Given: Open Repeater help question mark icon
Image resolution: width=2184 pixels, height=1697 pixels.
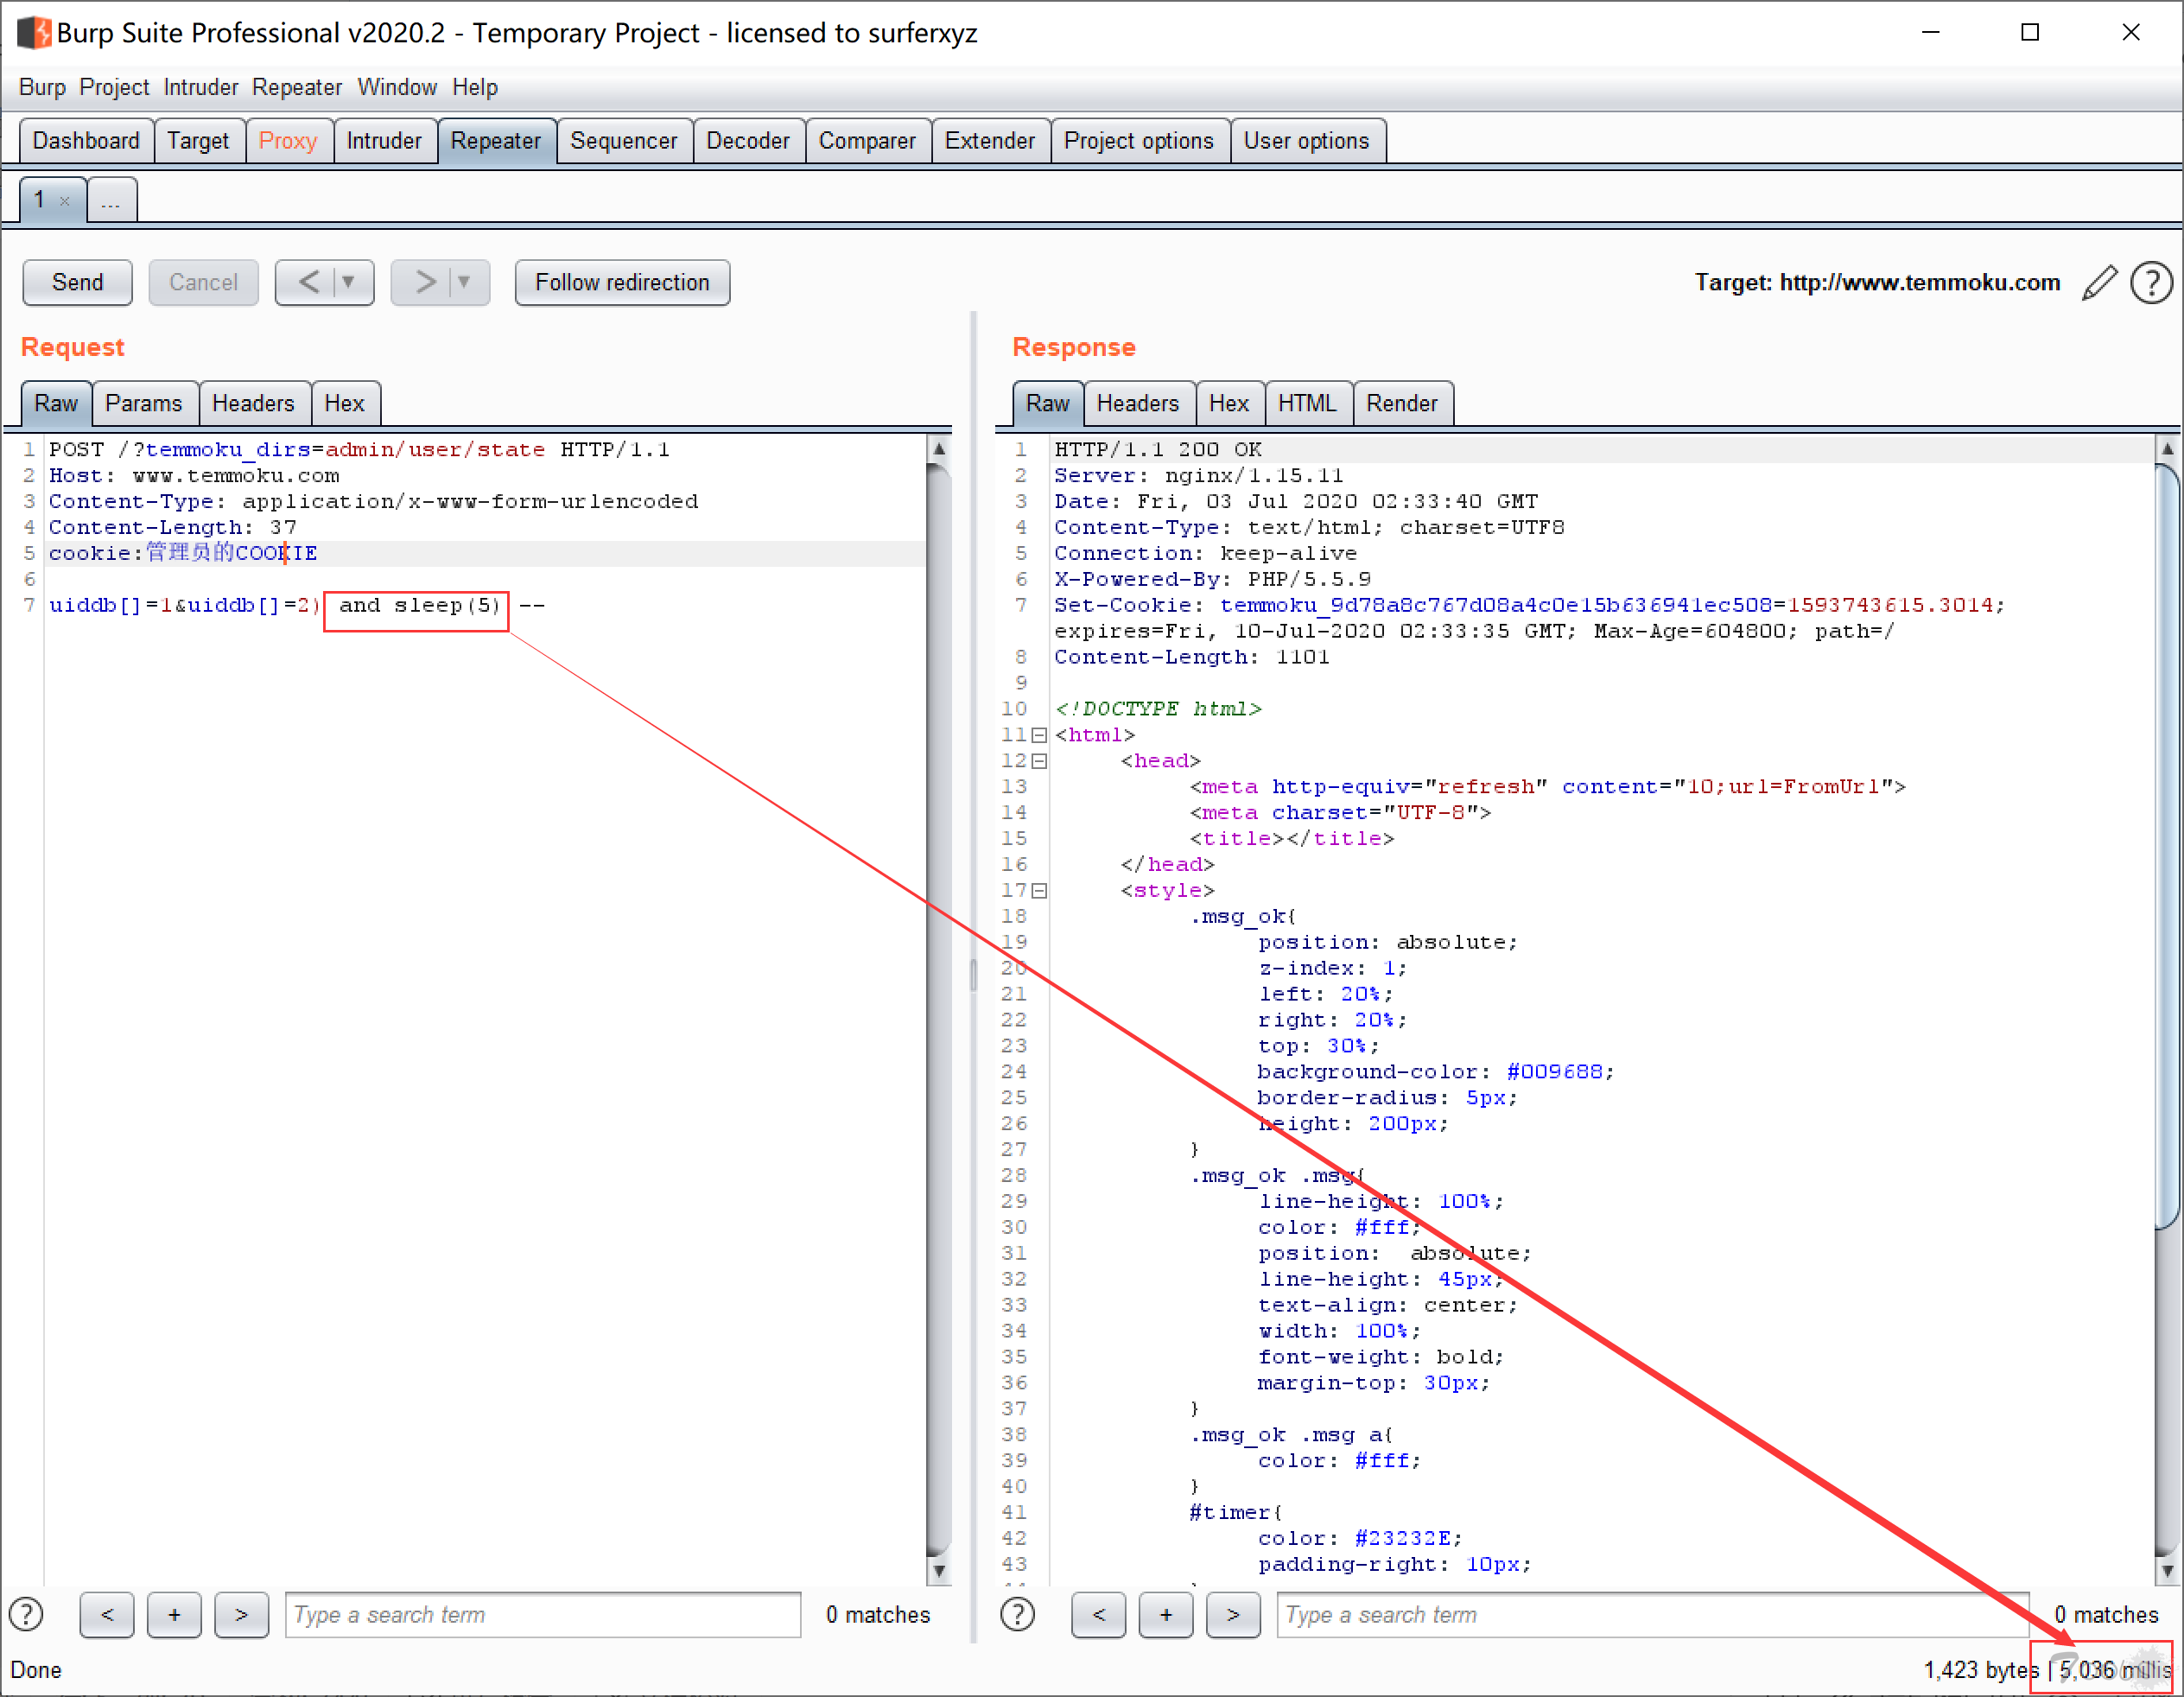Looking at the screenshot, I should click(2151, 283).
